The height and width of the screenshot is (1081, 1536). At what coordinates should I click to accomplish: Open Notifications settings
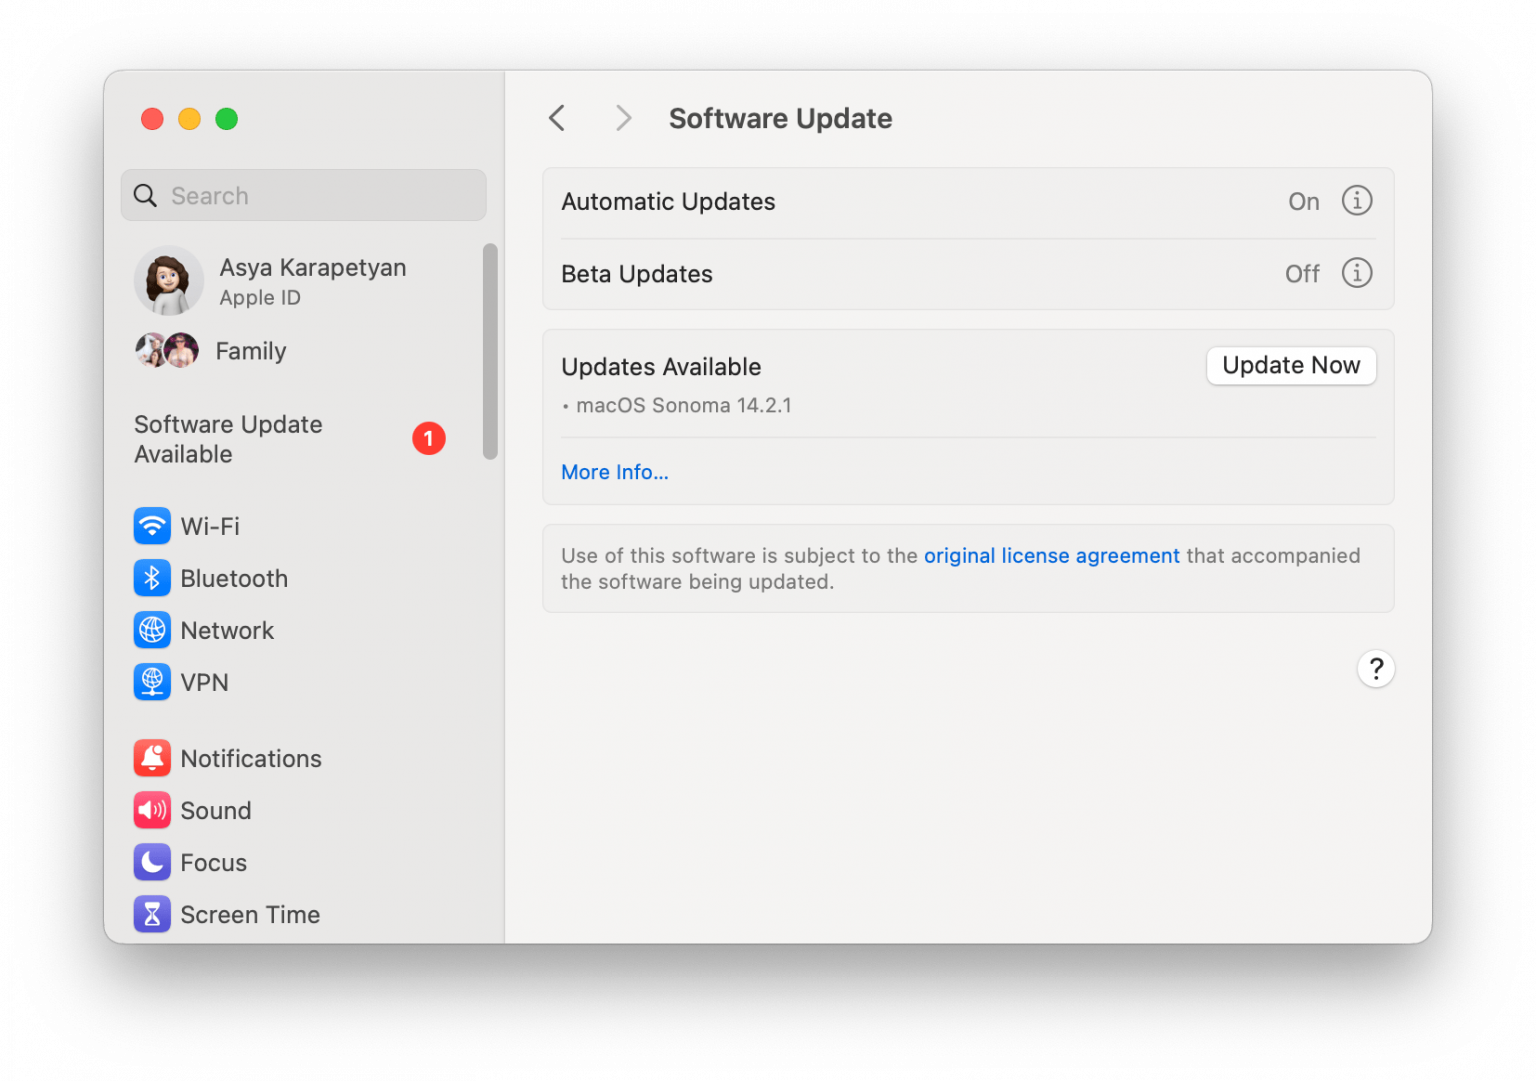click(152, 758)
